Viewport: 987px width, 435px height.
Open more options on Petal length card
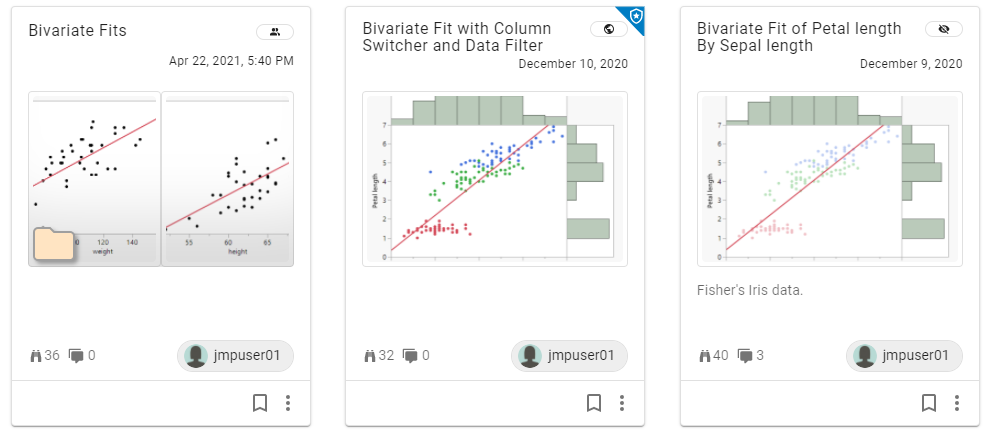[x=957, y=403]
